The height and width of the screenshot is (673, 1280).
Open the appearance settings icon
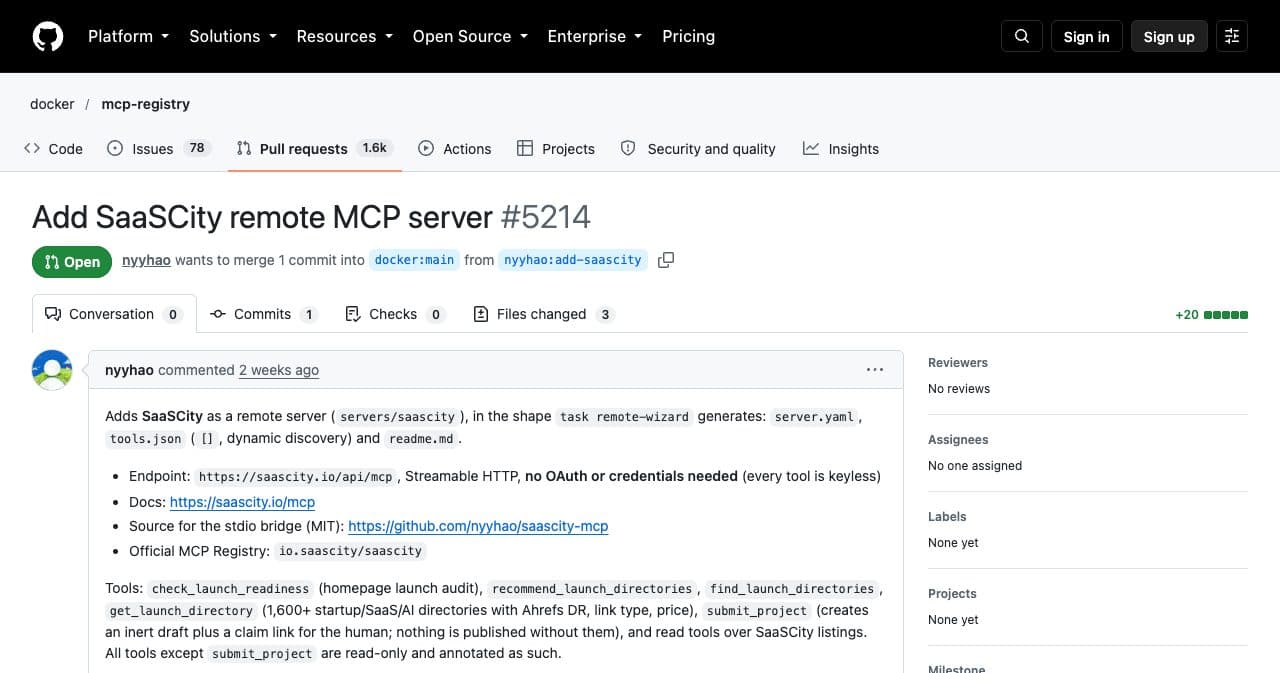point(1232,36)
